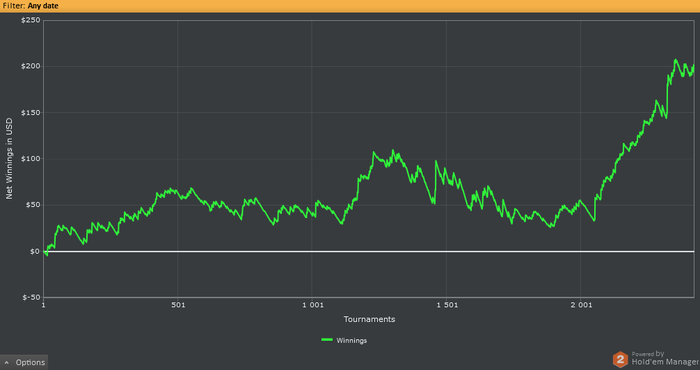Click the x-axis label '501'

(178, 305)
